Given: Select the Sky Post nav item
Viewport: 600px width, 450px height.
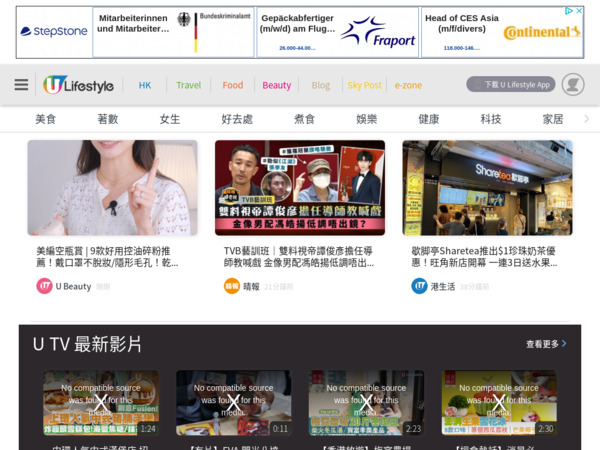Looking at the screenshot, I should click(x=364, y=85).
